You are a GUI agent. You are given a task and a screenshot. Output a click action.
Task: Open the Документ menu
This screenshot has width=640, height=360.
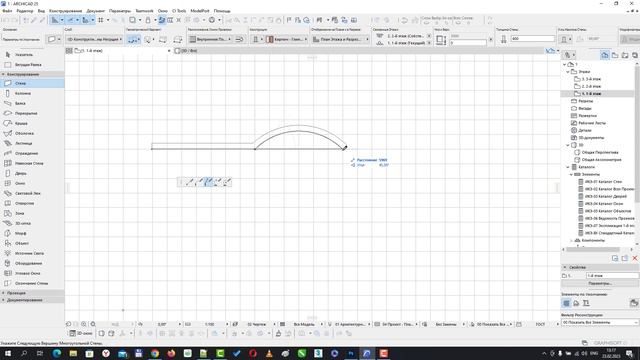click(x=96, y=11)
